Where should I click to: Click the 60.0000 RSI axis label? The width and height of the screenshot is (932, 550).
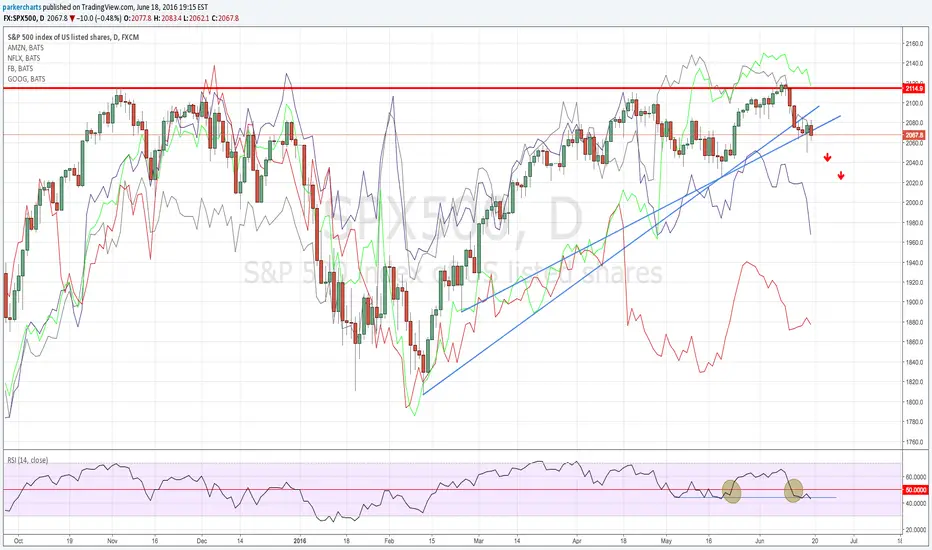click(916, 477)
